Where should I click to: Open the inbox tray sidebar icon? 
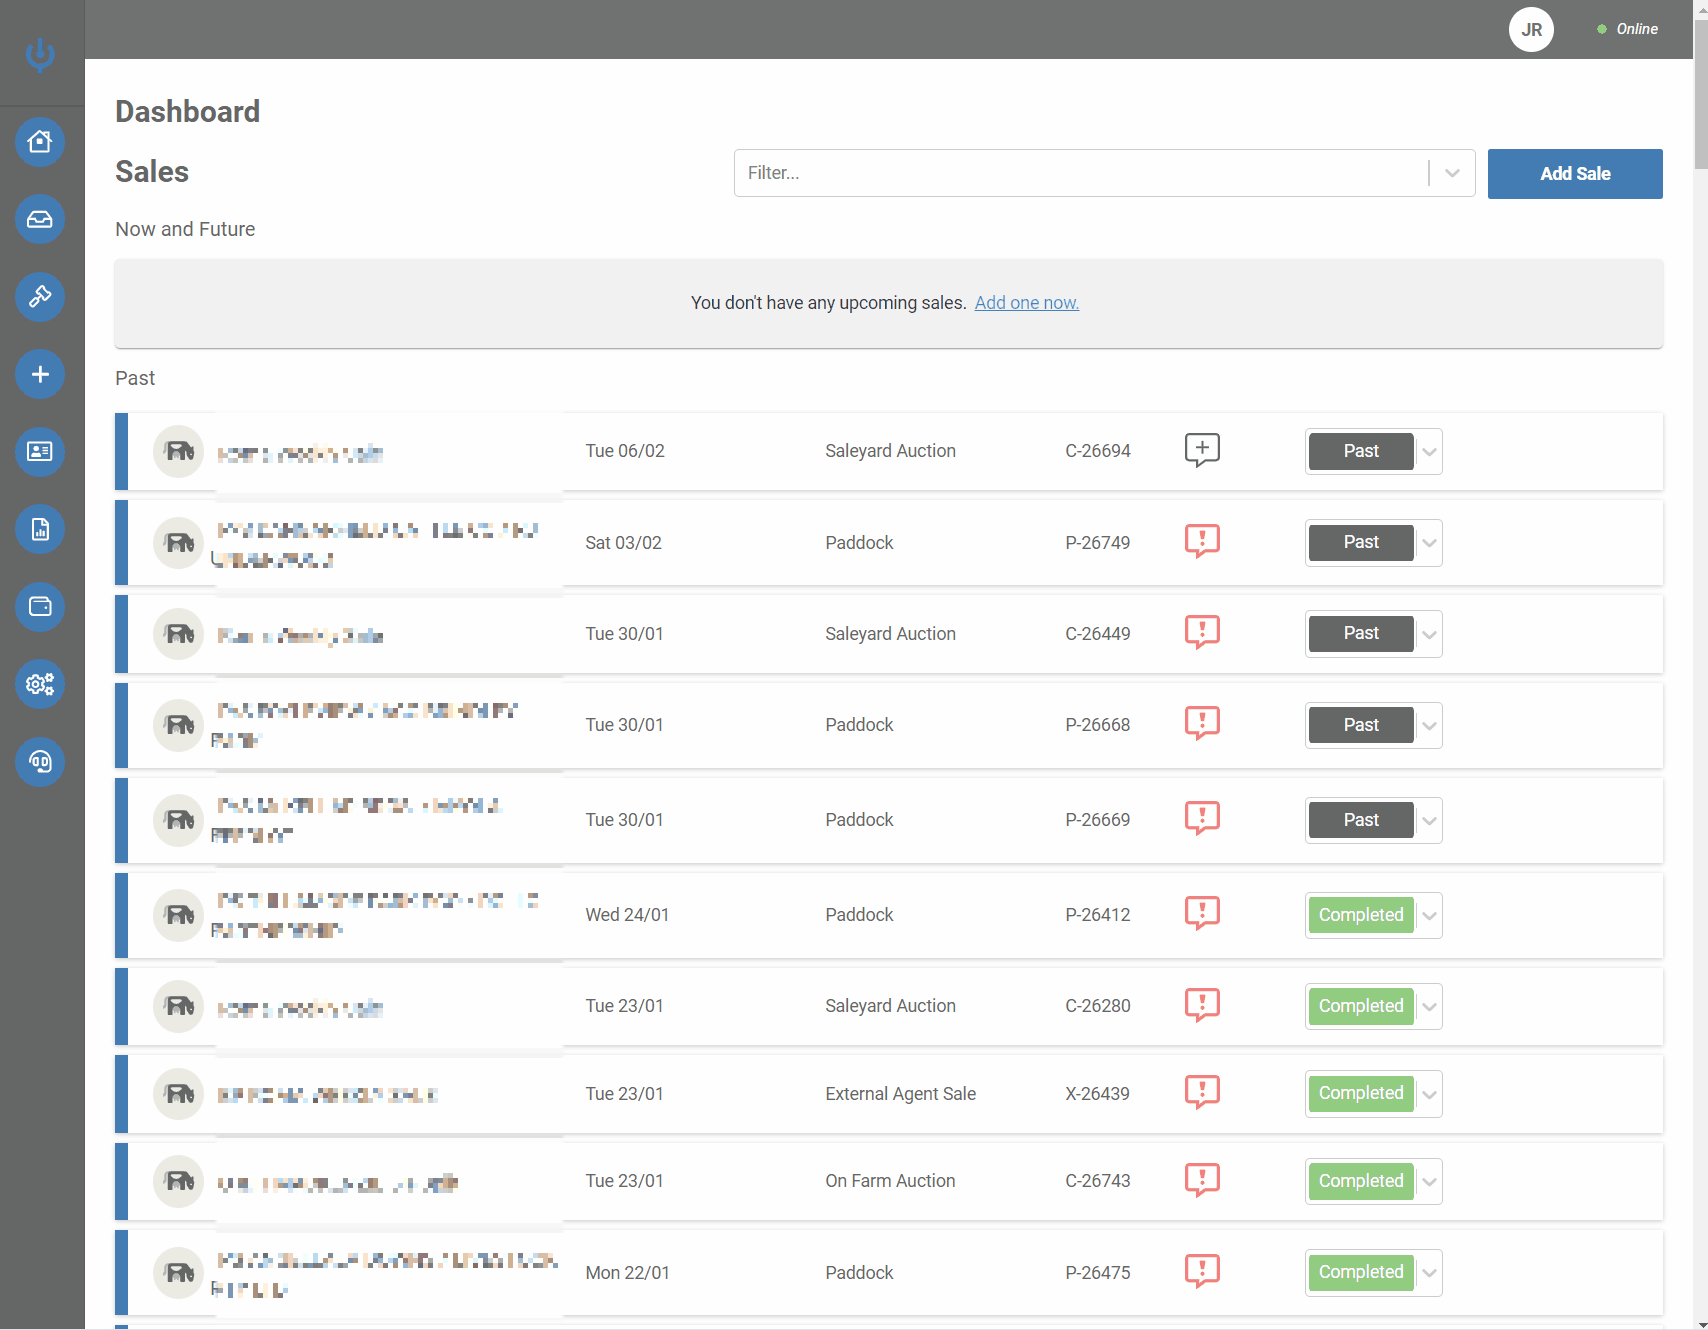[40, 219]
